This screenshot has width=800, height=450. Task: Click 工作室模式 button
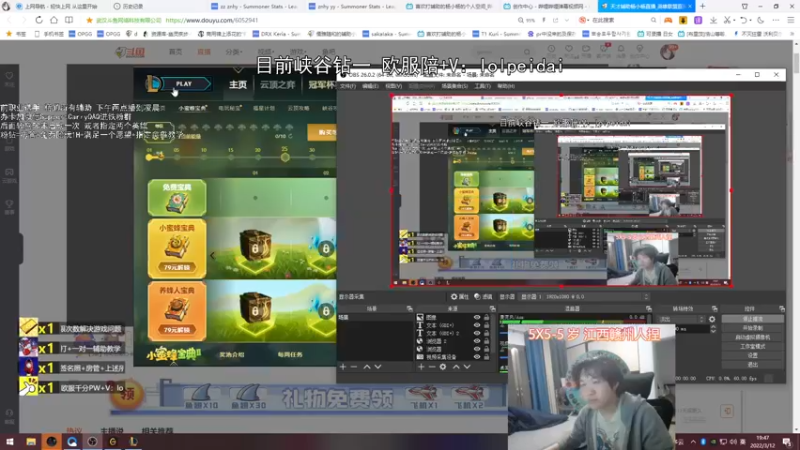point(753,346)
